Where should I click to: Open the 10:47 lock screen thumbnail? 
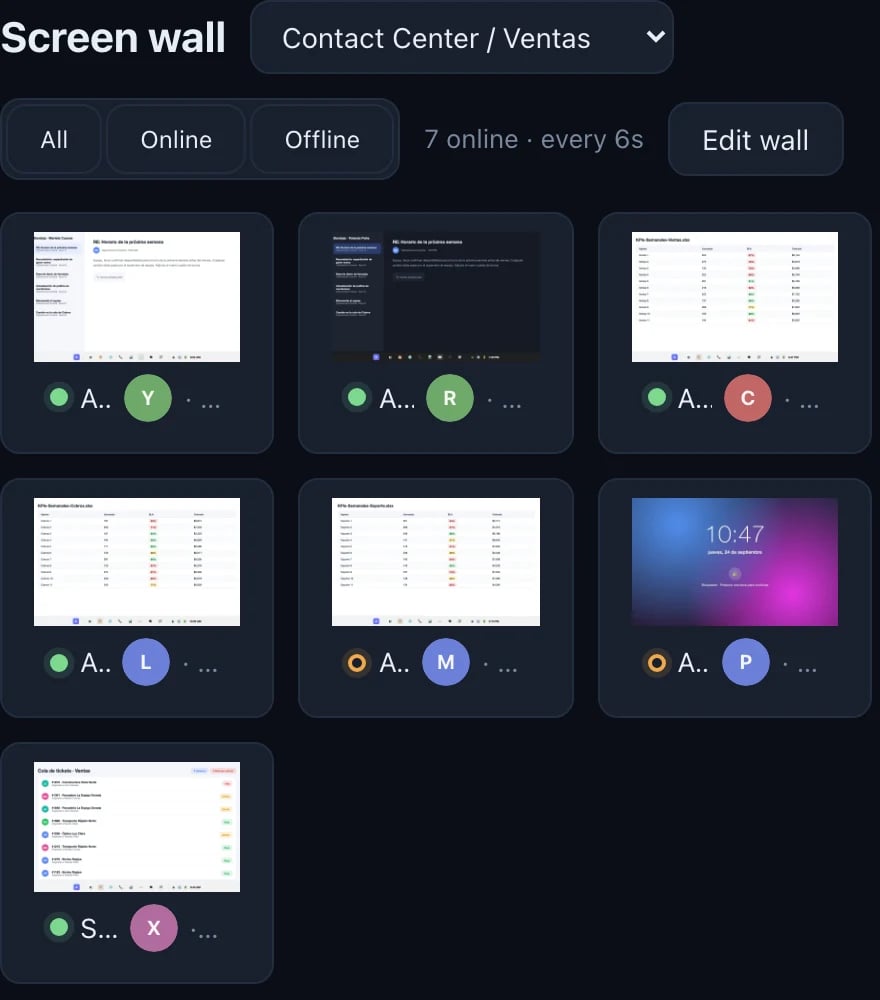(x=735, y=562)
